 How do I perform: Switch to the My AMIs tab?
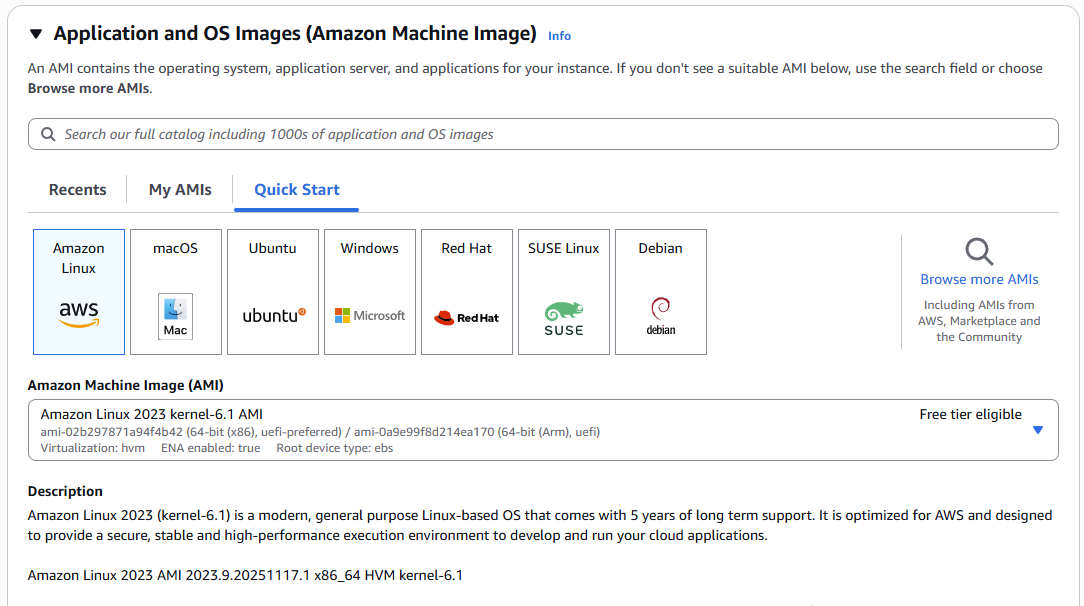[x=180, y=189]
